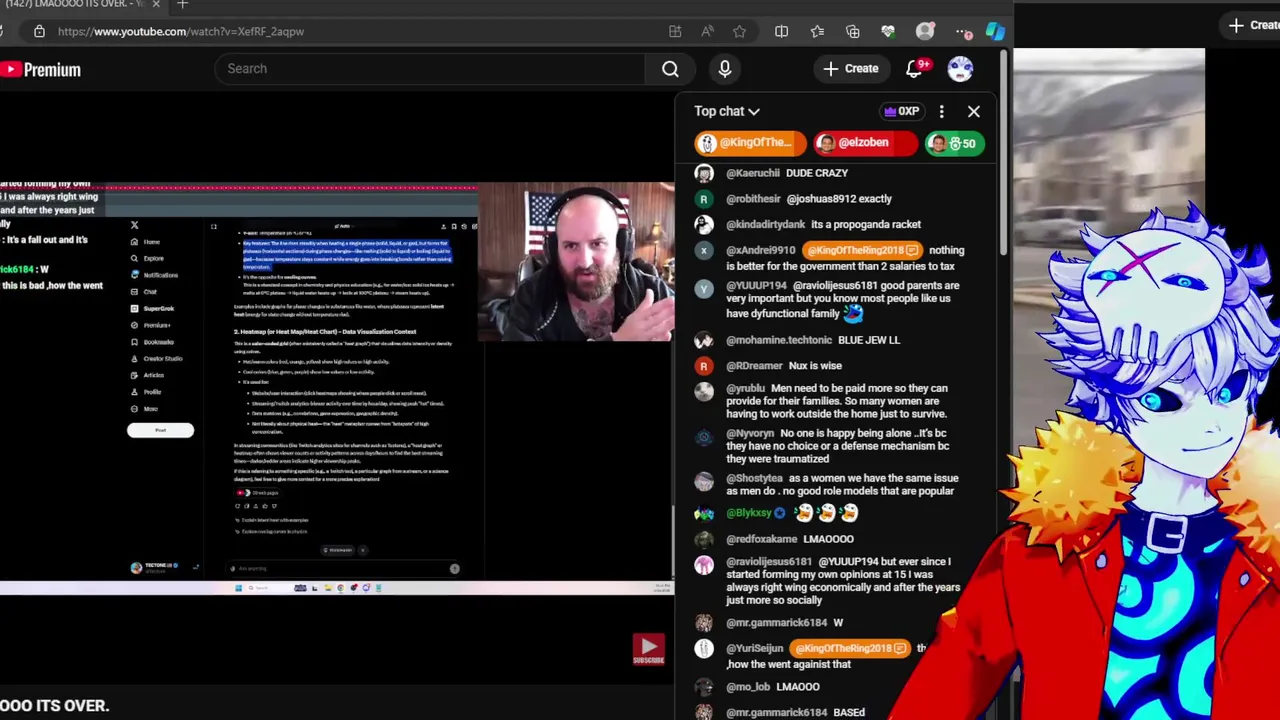Click the Create button in YouTube header
The image size is (1280, 720).
pyautogui.click(x=851, y=68)
